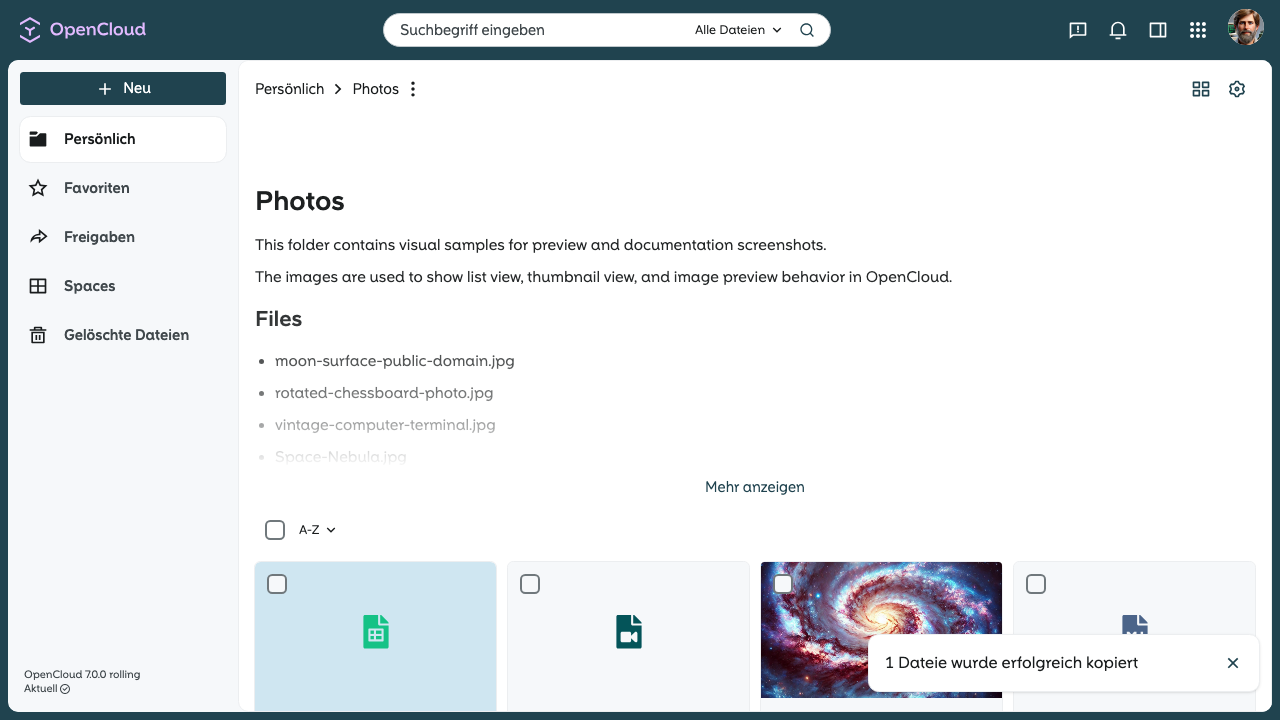Expand the Alle Dateien search scope dropdown
This screenshot has height=720, width=1280.
pyautogui.click(x=738, y=30)
